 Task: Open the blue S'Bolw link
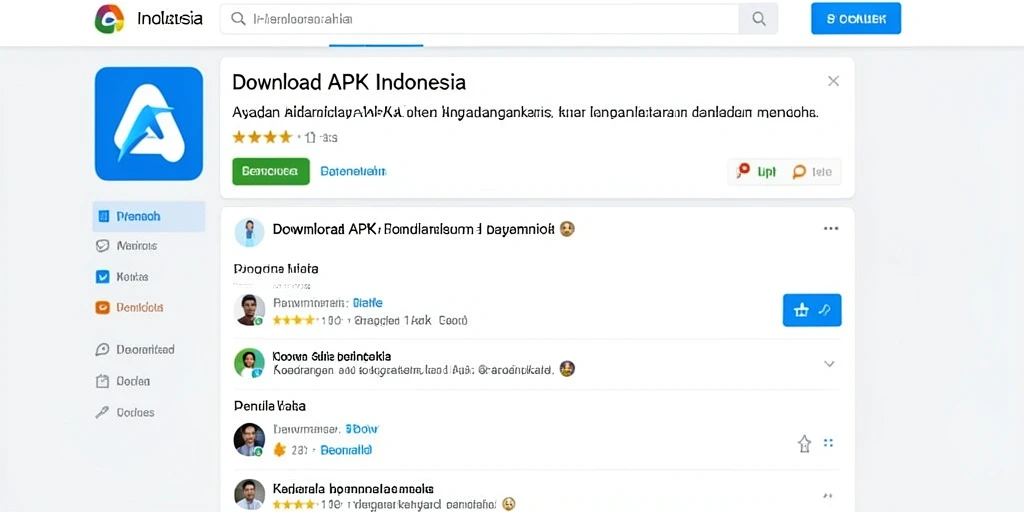362,430
